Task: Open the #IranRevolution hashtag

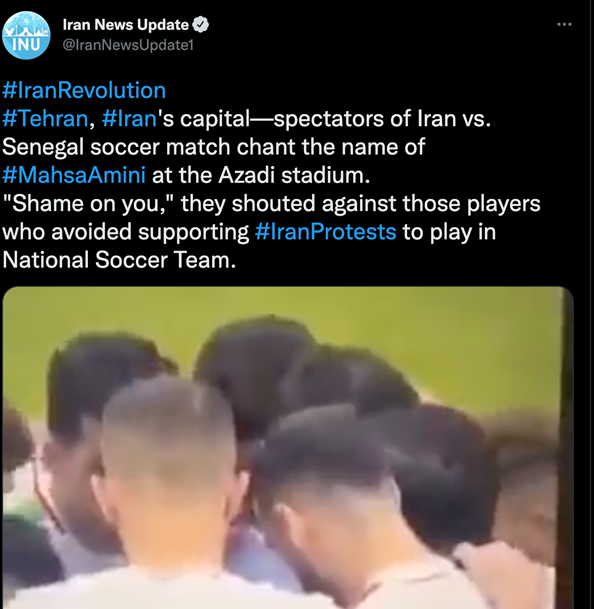Action: [84, 90]
